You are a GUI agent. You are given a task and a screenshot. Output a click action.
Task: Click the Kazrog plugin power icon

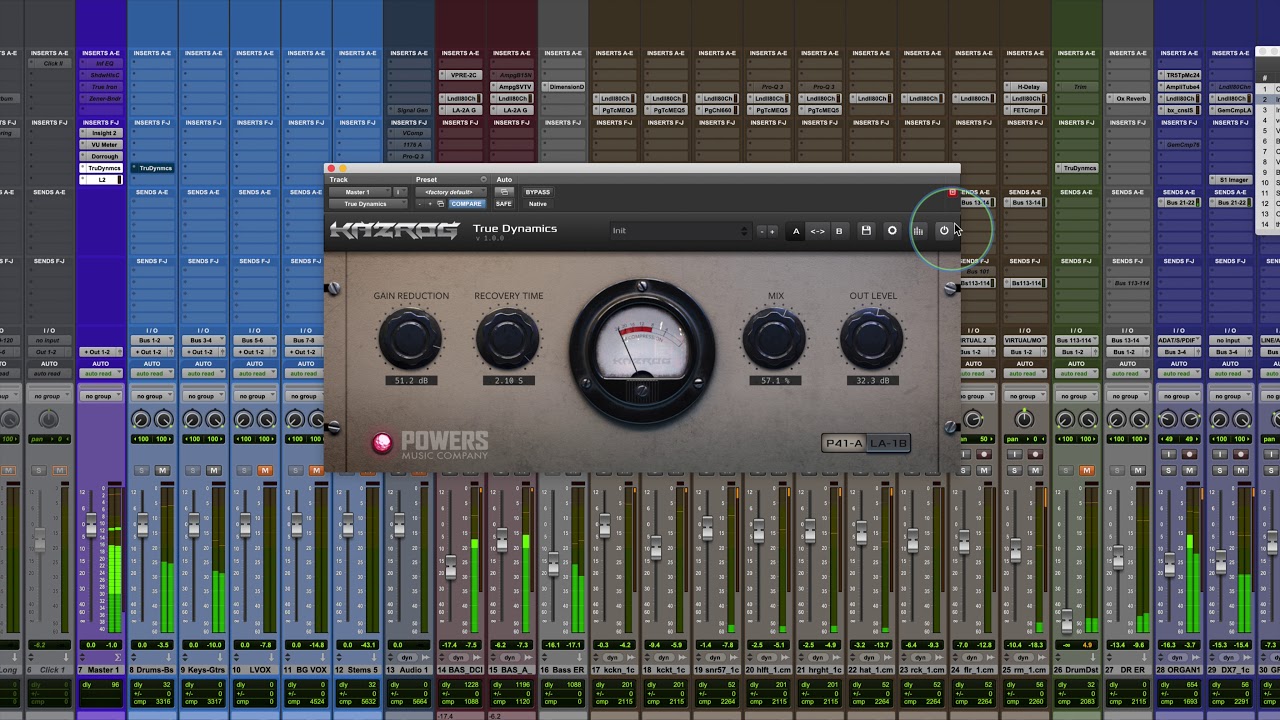tap(943, 231)
